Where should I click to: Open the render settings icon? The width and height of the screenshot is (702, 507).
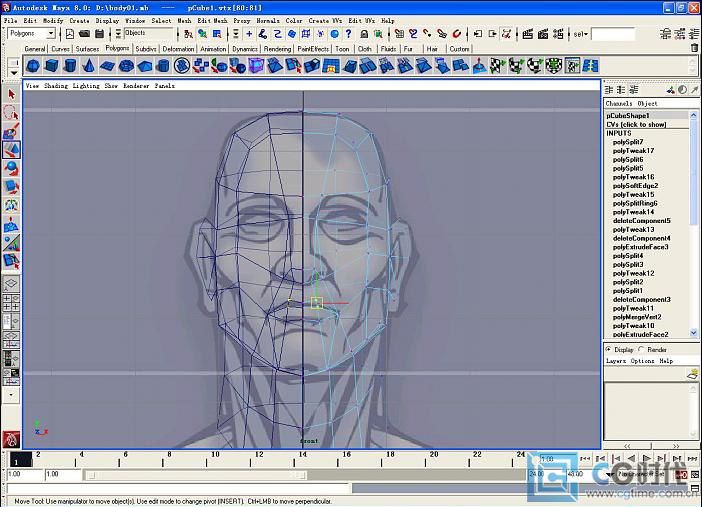558,34
